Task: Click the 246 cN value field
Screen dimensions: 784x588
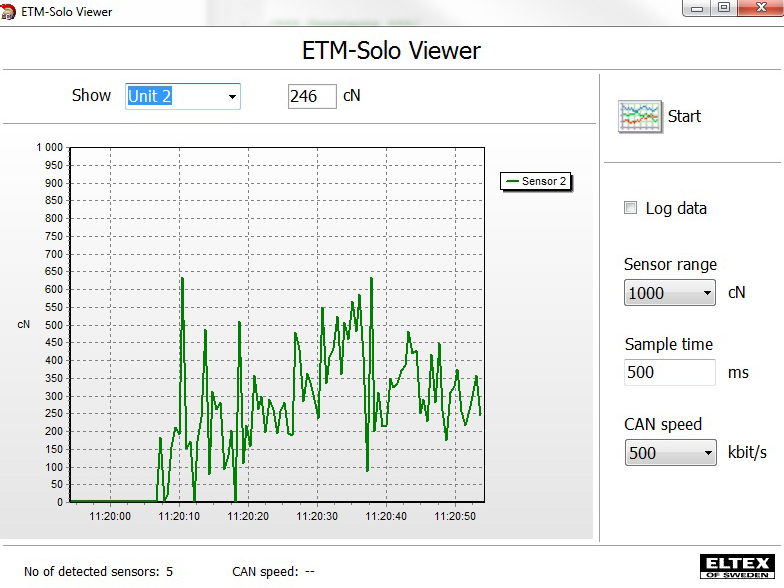Action: coord(312,96)
